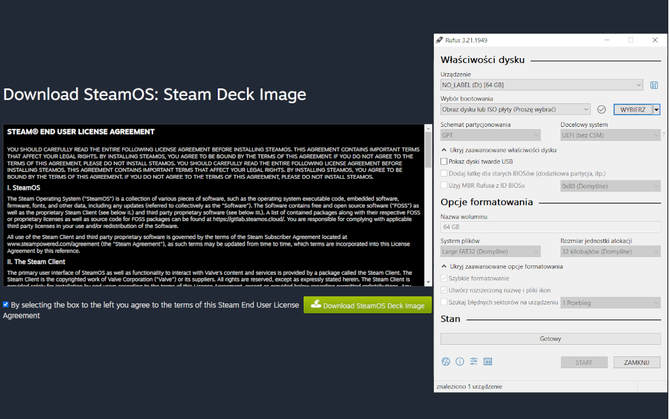This screenshot has width=670, height=419.
Task: Click 'Download SteamOS: Steam Deck Image' heading
Action: coord(155,94)
